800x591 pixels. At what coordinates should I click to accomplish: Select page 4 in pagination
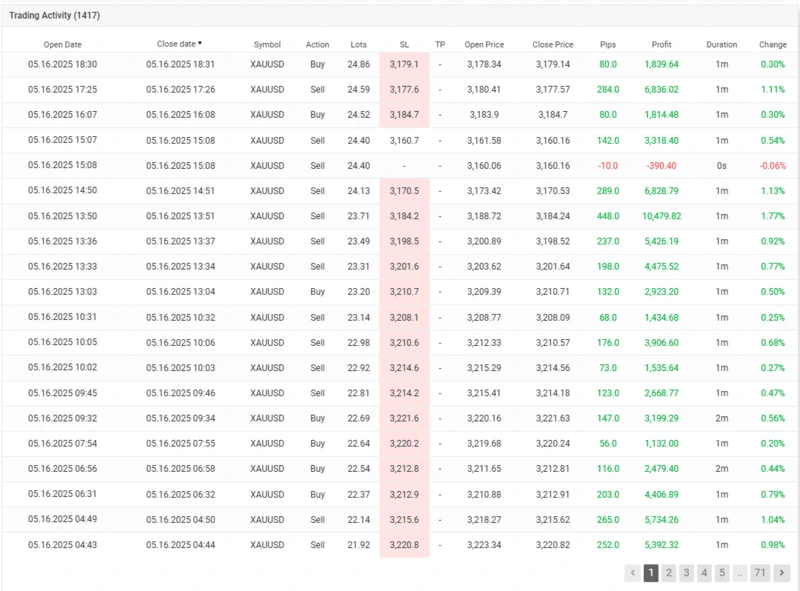coord(704,573)
